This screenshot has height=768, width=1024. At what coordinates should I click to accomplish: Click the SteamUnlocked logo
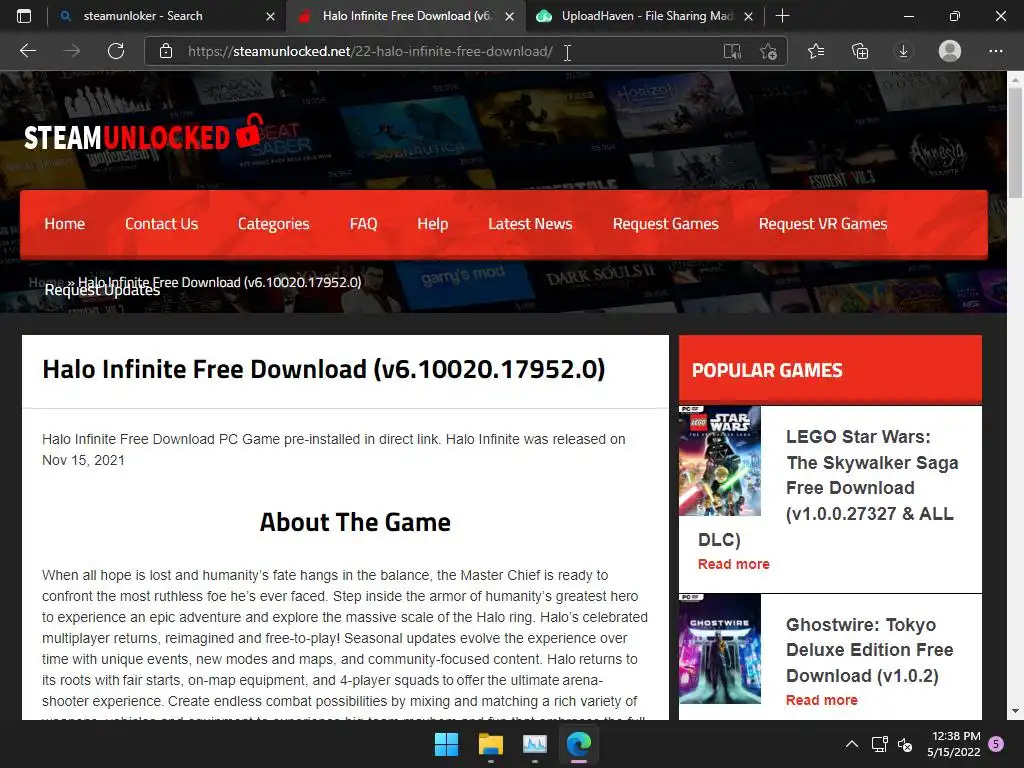(142, 134)
